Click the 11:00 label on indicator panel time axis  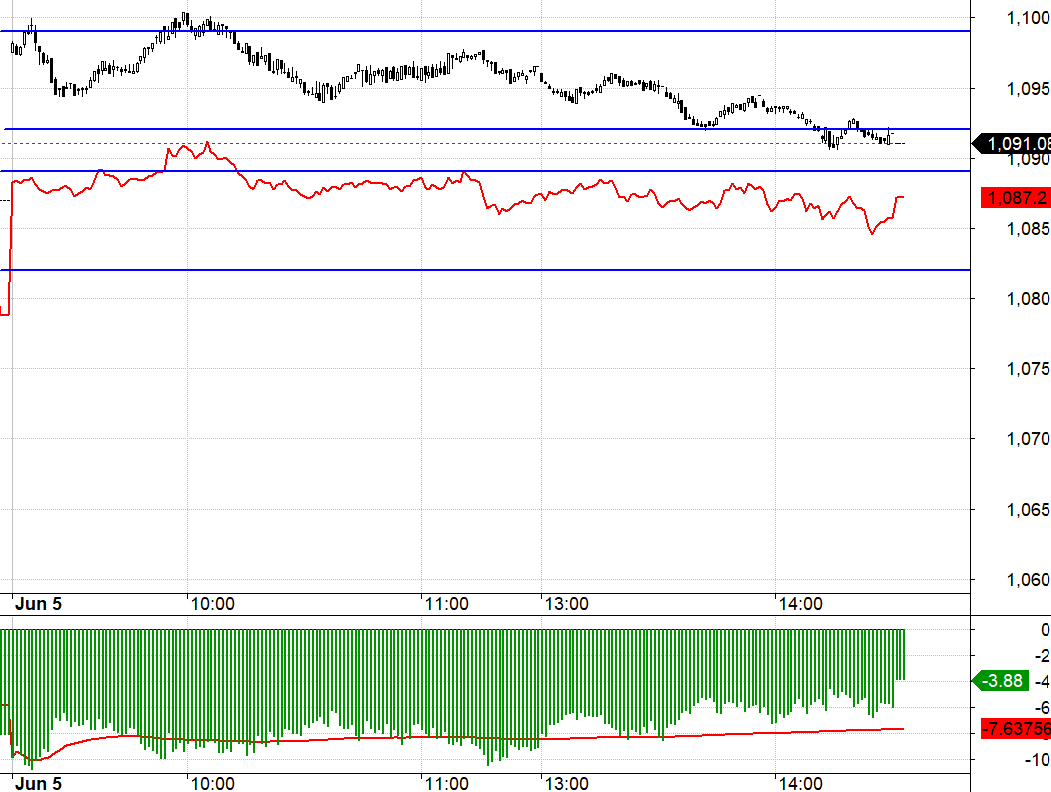[446, 783]
